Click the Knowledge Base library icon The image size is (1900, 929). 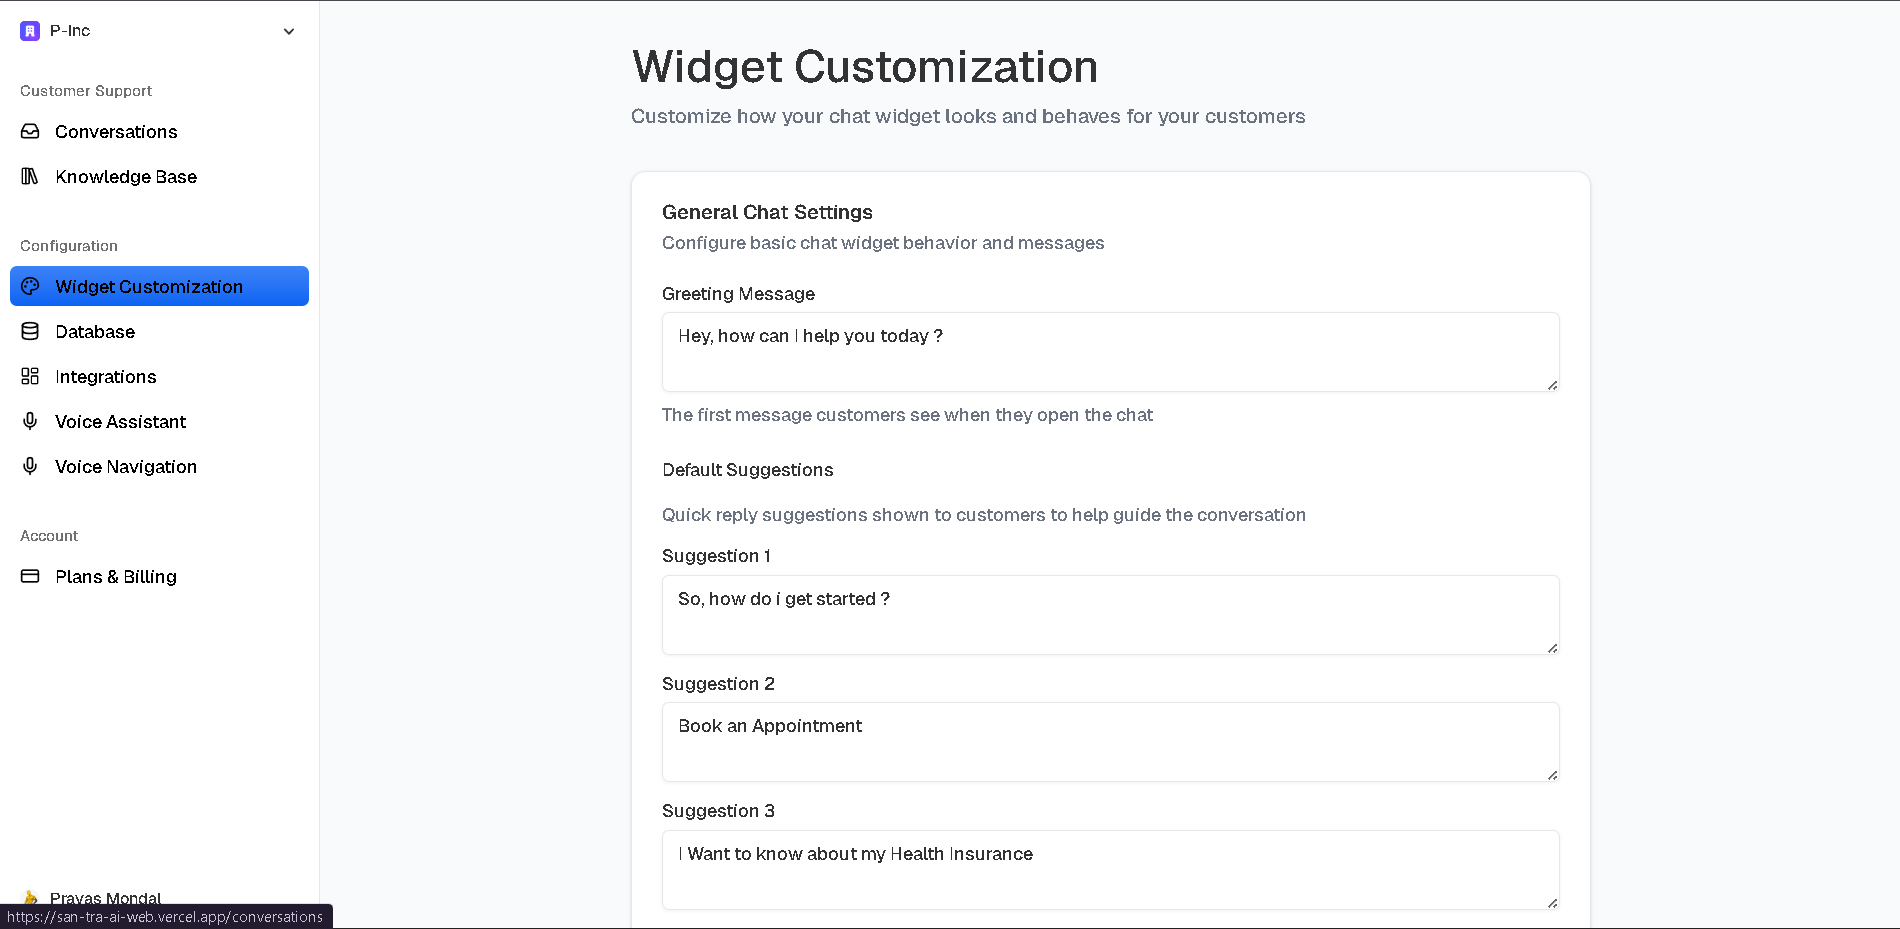30,176
